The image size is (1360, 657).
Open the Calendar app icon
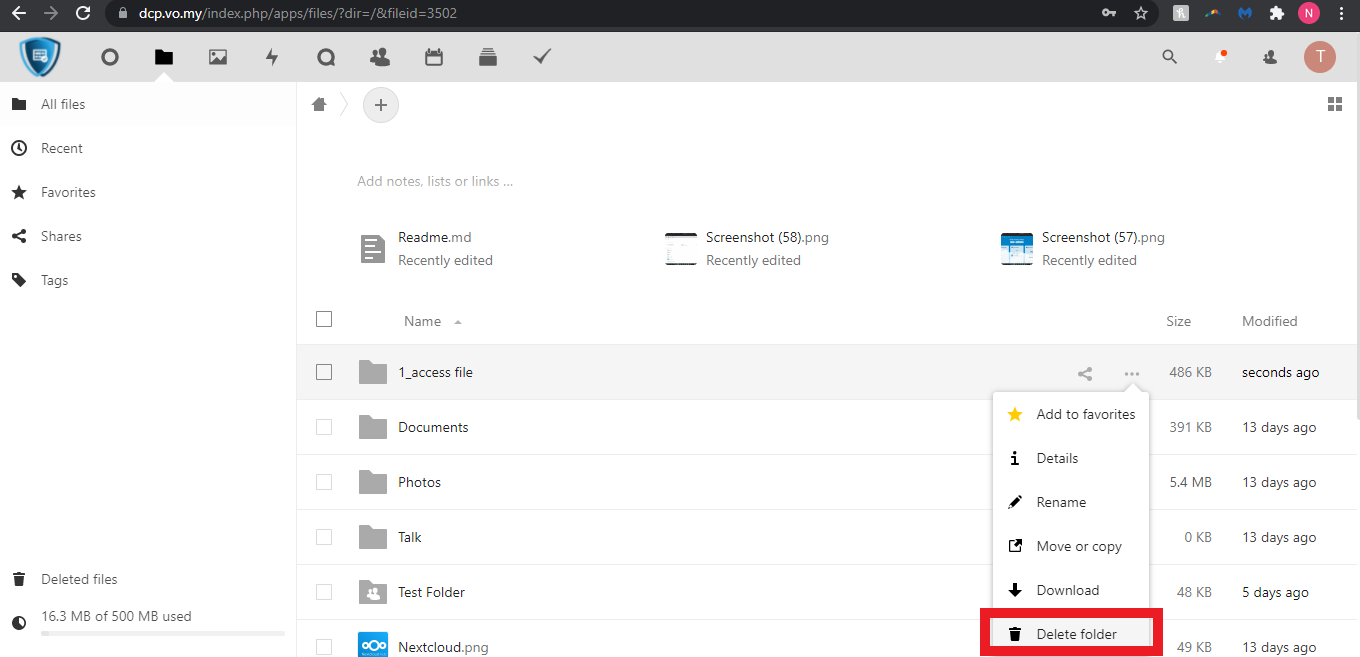(x=434, y=57)
